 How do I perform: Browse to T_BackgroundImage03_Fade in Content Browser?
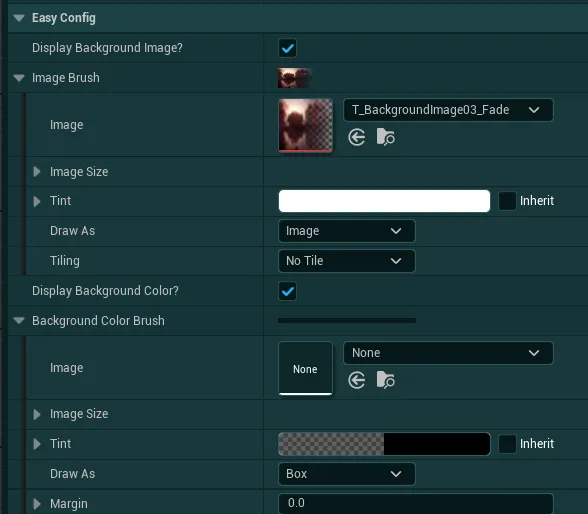pos(386,137)
